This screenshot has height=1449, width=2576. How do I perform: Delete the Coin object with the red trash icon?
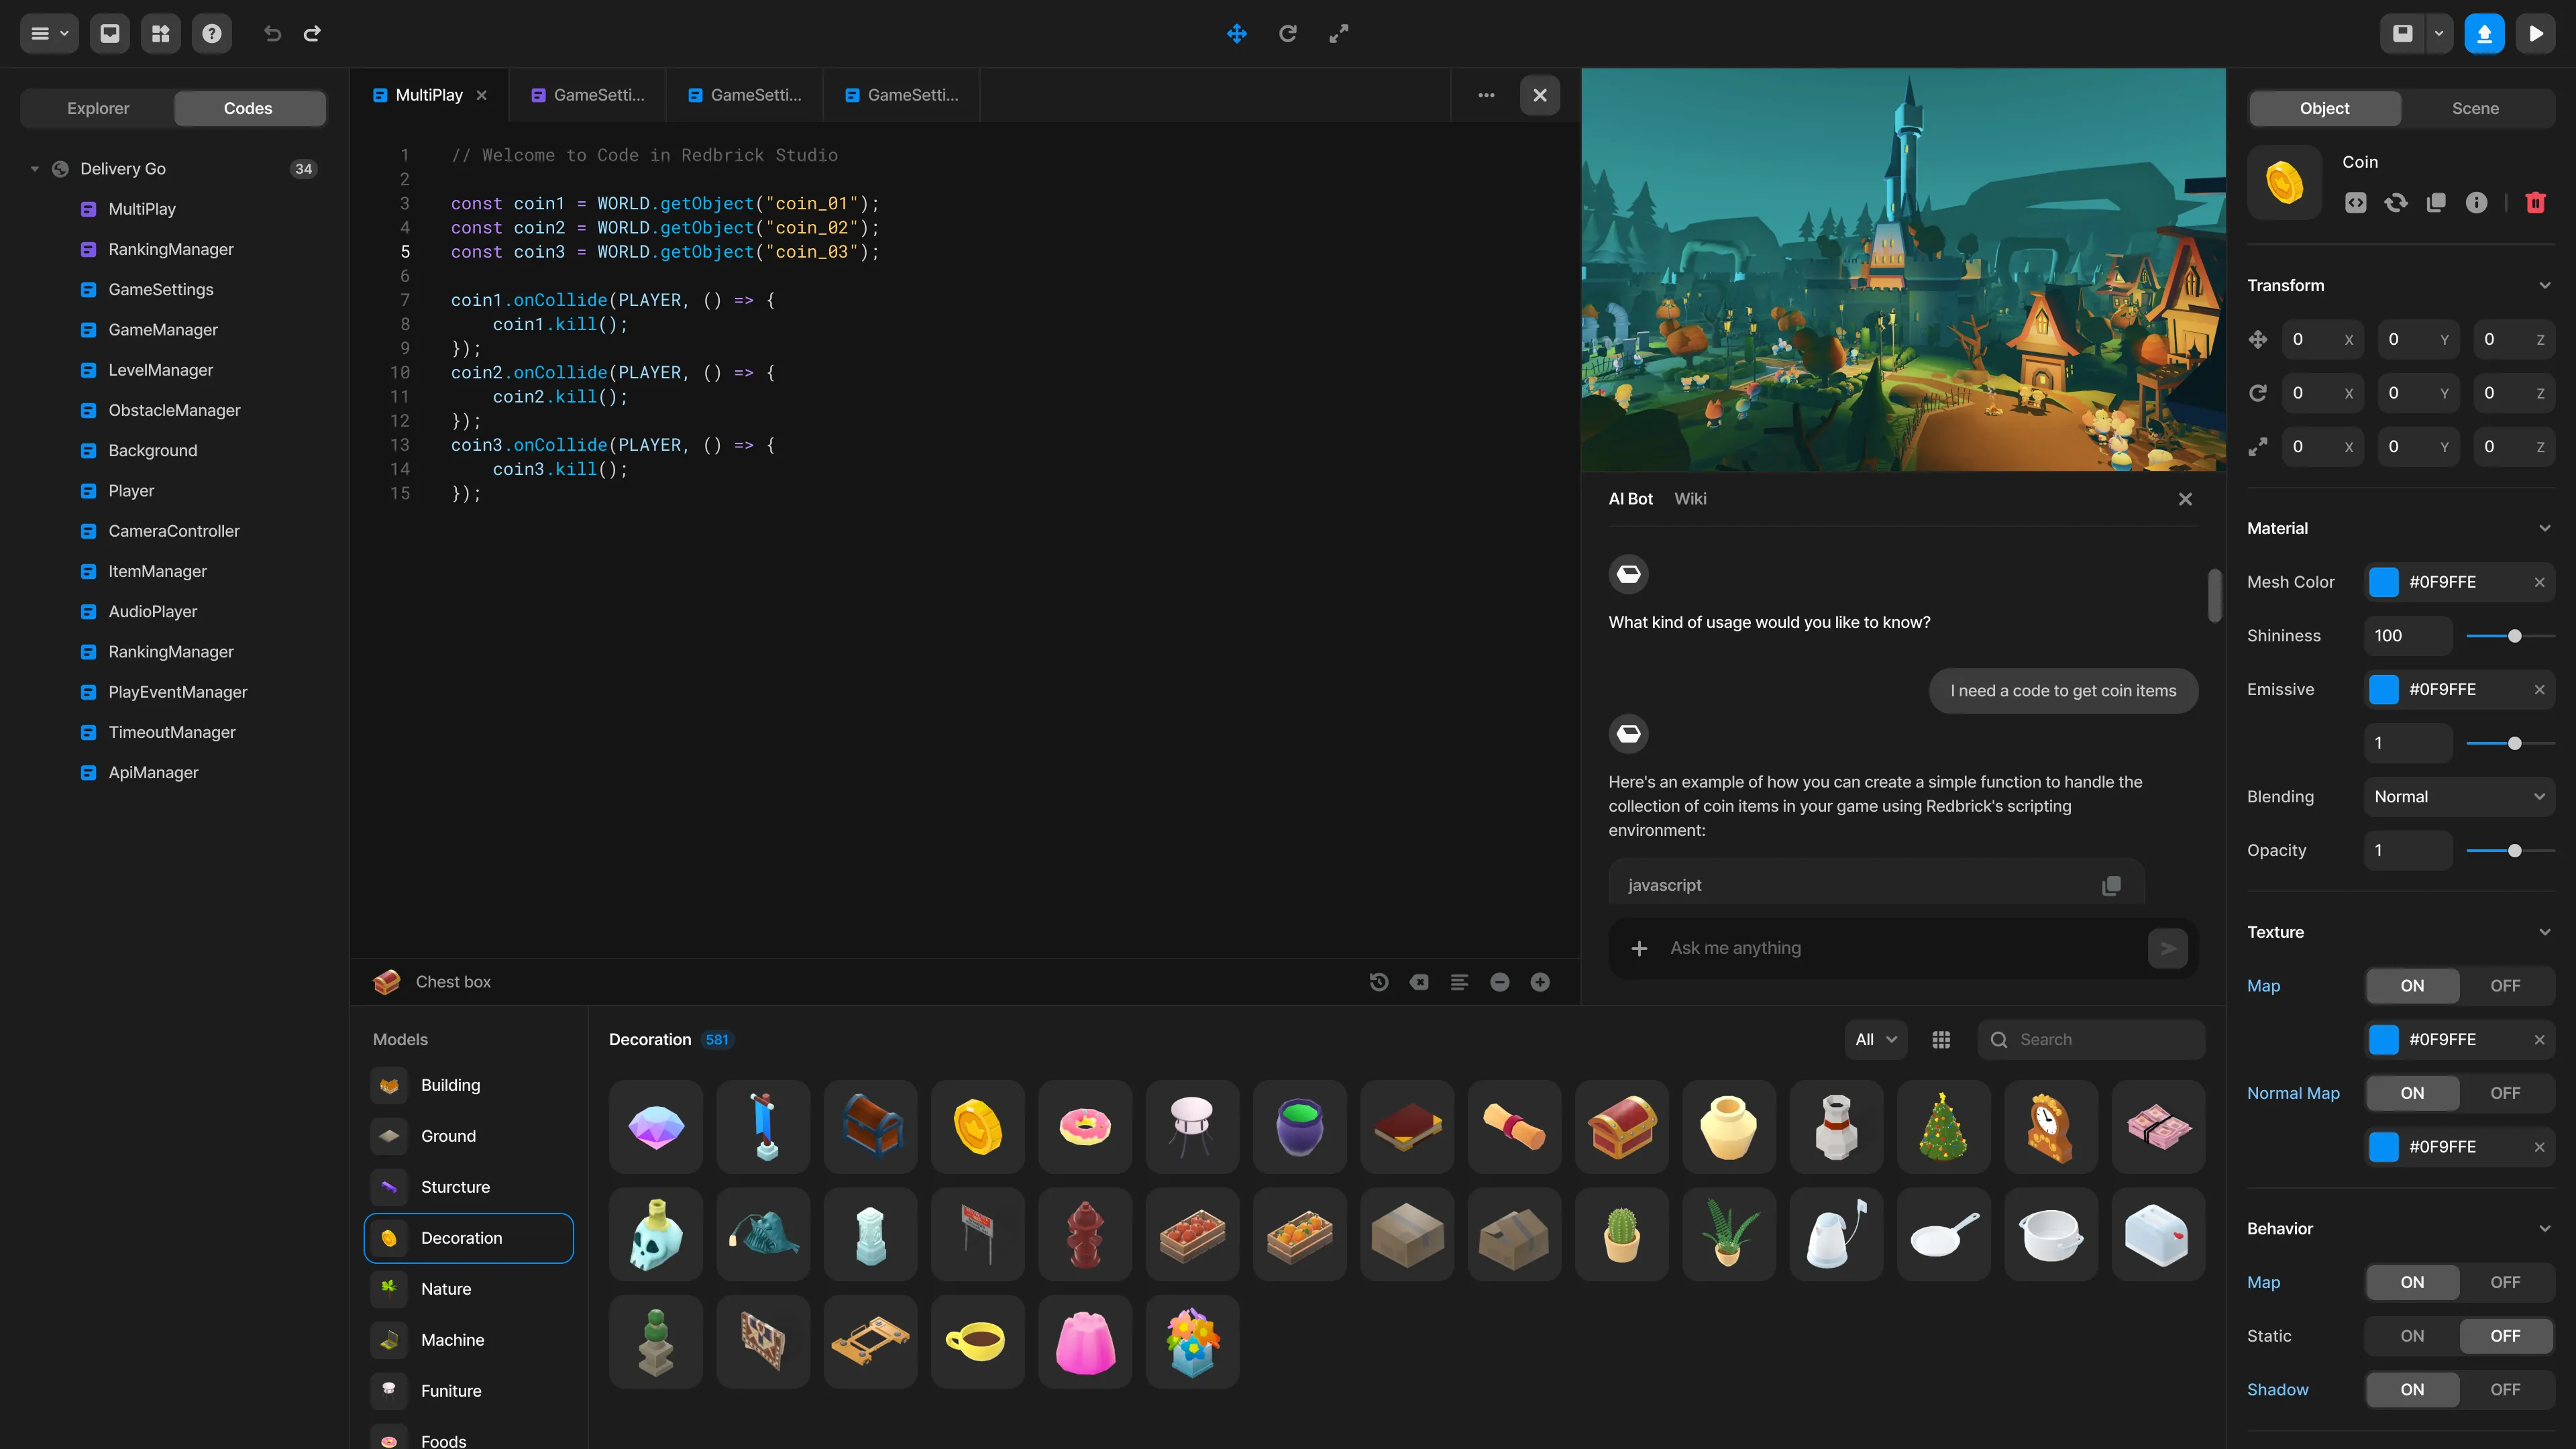[2536, 203]
